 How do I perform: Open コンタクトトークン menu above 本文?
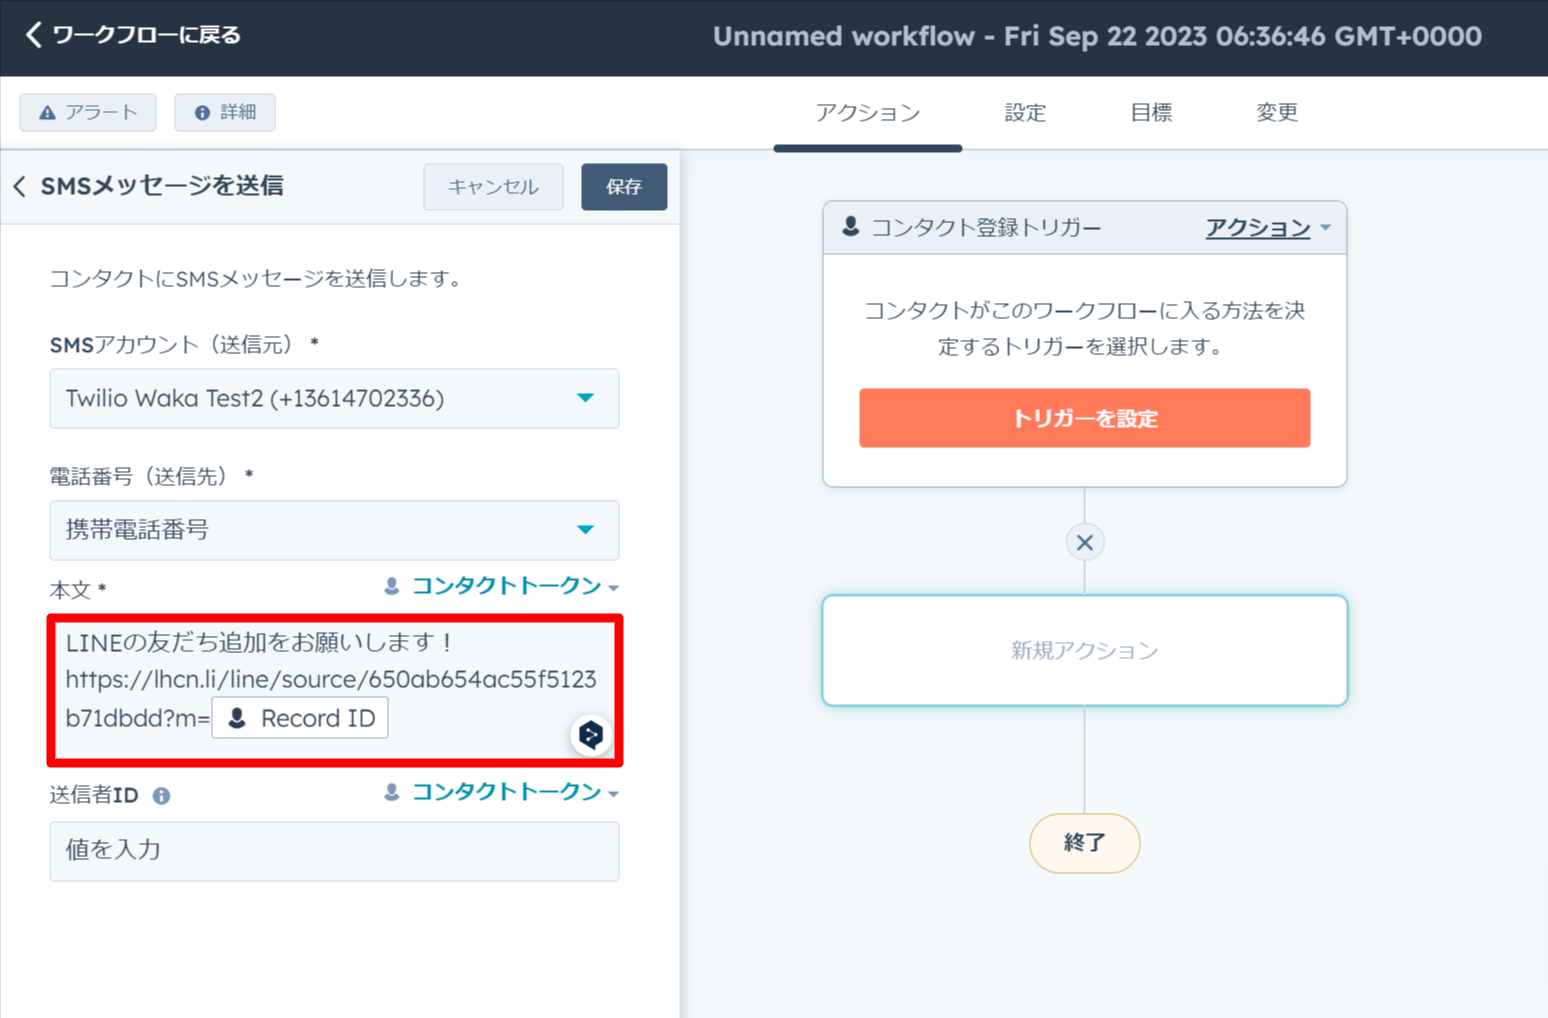click(x=502, y=586)
